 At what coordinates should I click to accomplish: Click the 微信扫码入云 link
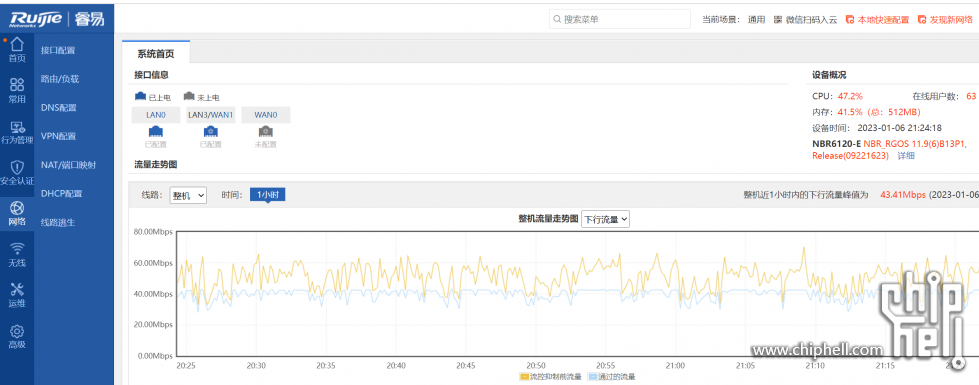click(x=811, y=19)
